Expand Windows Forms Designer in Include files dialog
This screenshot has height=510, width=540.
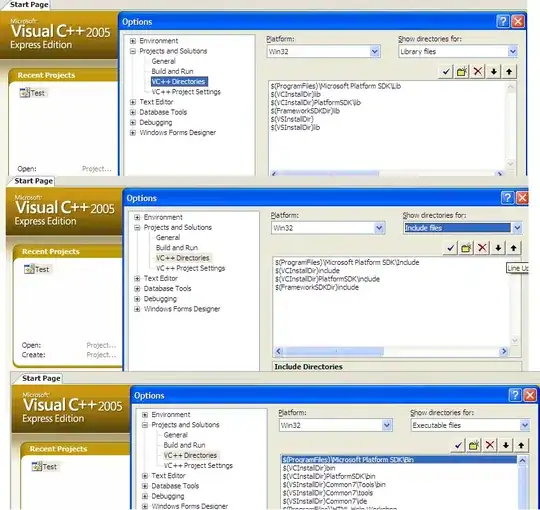(137, 309)
